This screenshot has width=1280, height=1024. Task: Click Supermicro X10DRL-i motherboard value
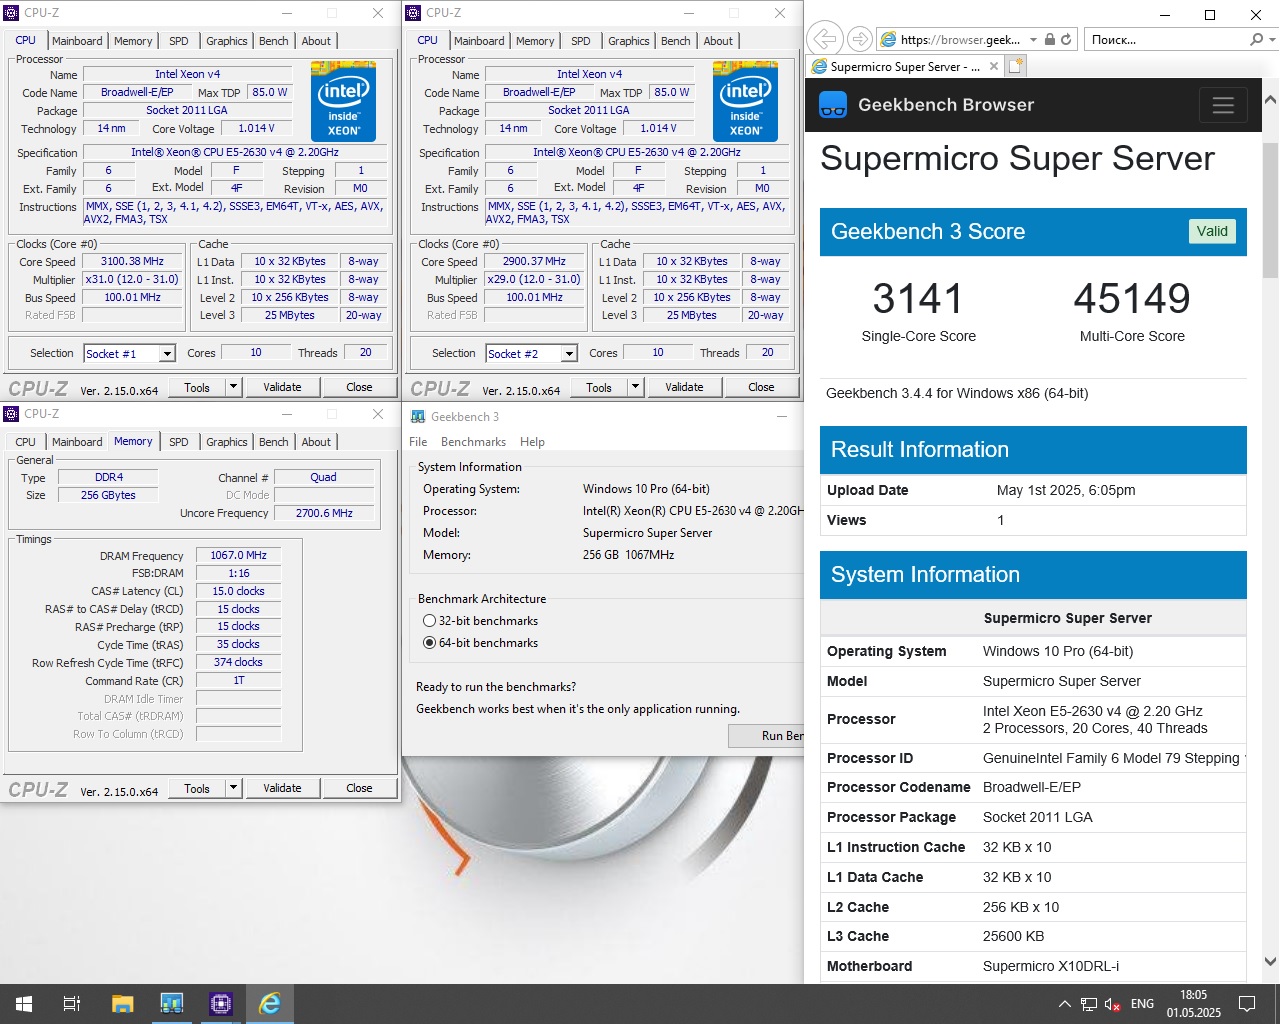point(1051,966)
